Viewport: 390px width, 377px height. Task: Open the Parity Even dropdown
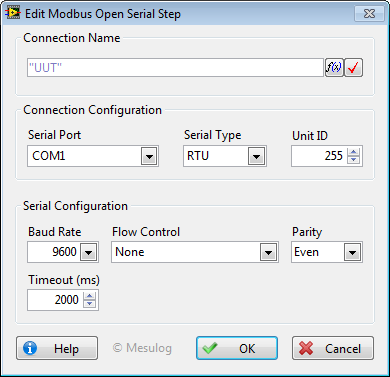(x=353, y=252)
